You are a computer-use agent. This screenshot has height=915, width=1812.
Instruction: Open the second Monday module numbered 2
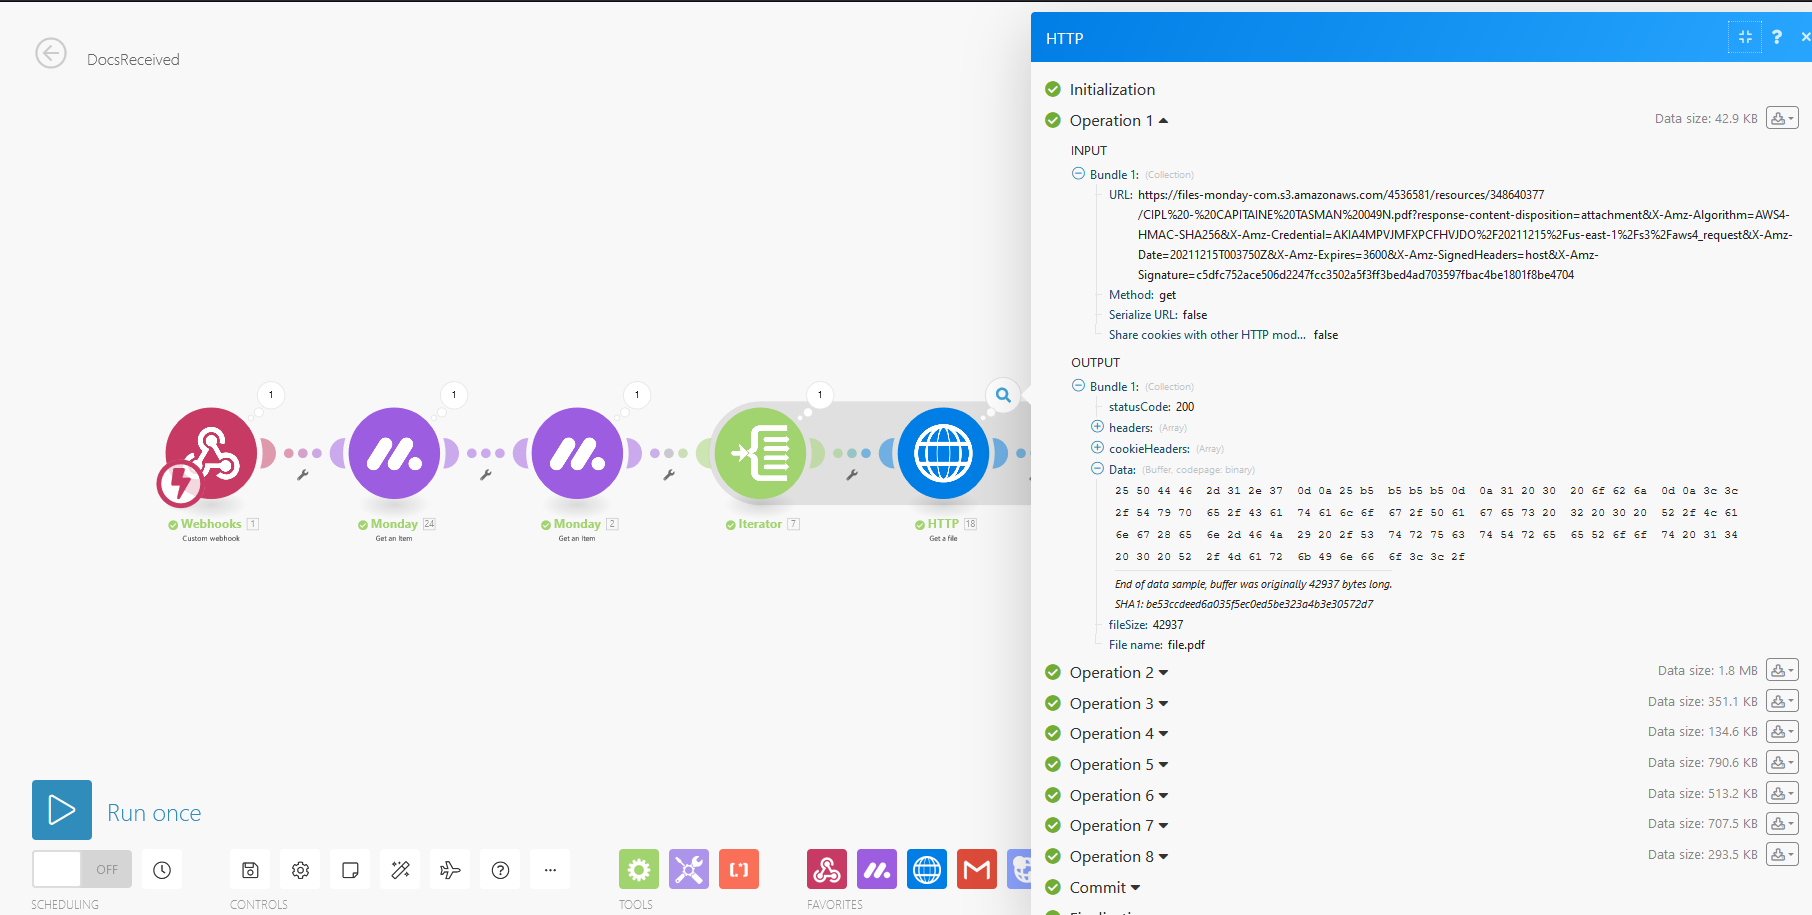[x=577, y=453]
